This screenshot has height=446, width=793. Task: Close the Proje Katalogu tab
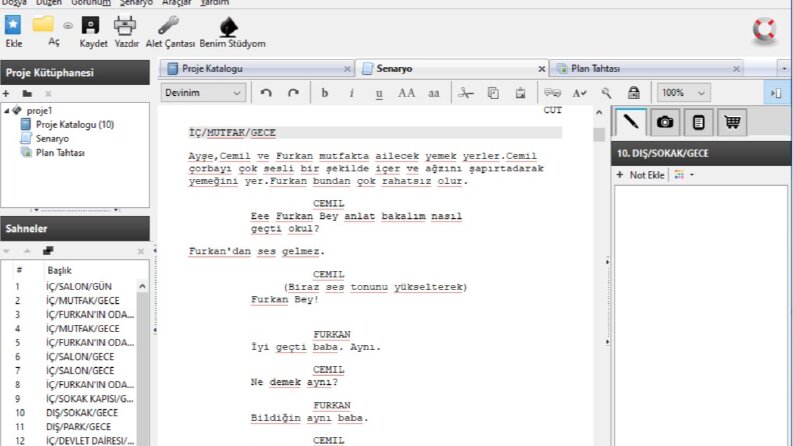pos(347,69)
